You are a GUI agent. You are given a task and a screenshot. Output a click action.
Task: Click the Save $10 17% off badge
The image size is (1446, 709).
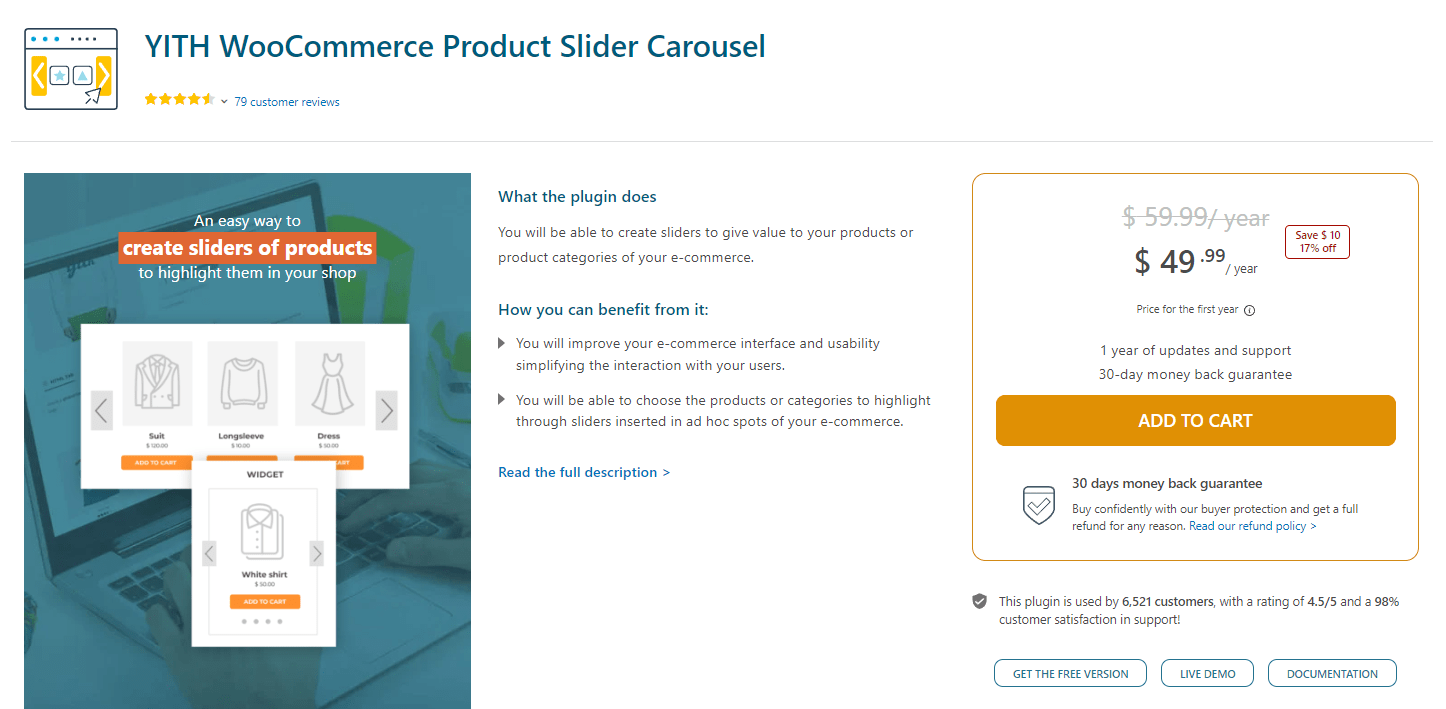(1316, 241)
